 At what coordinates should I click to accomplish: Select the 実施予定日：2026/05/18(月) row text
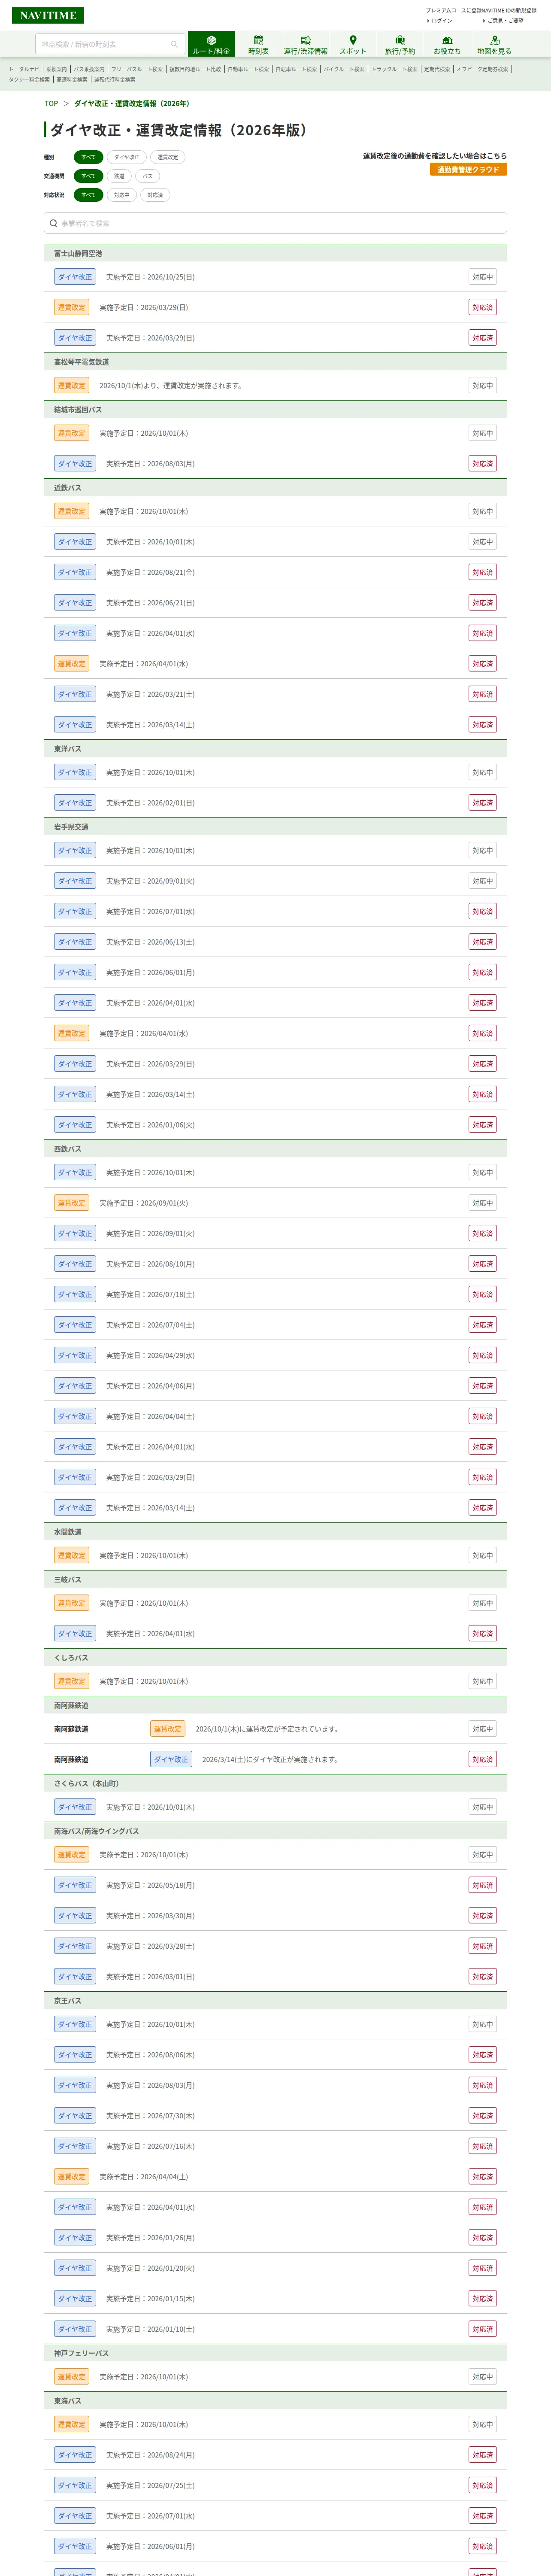point(150,1886)
